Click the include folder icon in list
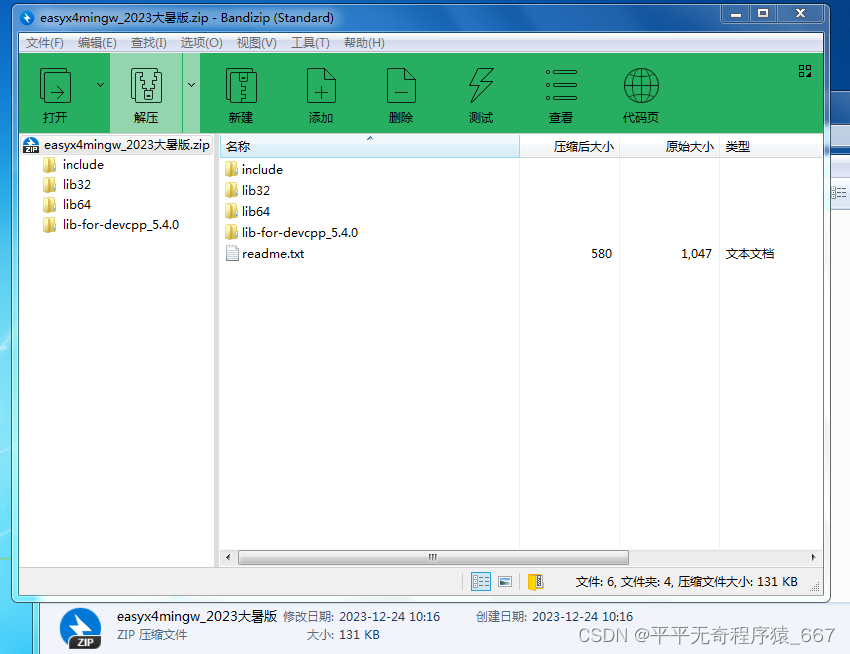850x654 pixels. coord(231,169)
